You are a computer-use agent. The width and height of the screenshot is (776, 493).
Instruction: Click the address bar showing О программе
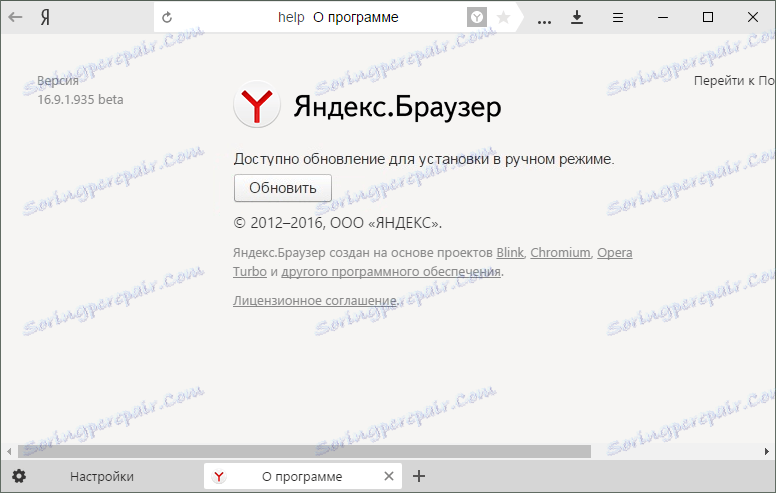click(x=338, y=17)
